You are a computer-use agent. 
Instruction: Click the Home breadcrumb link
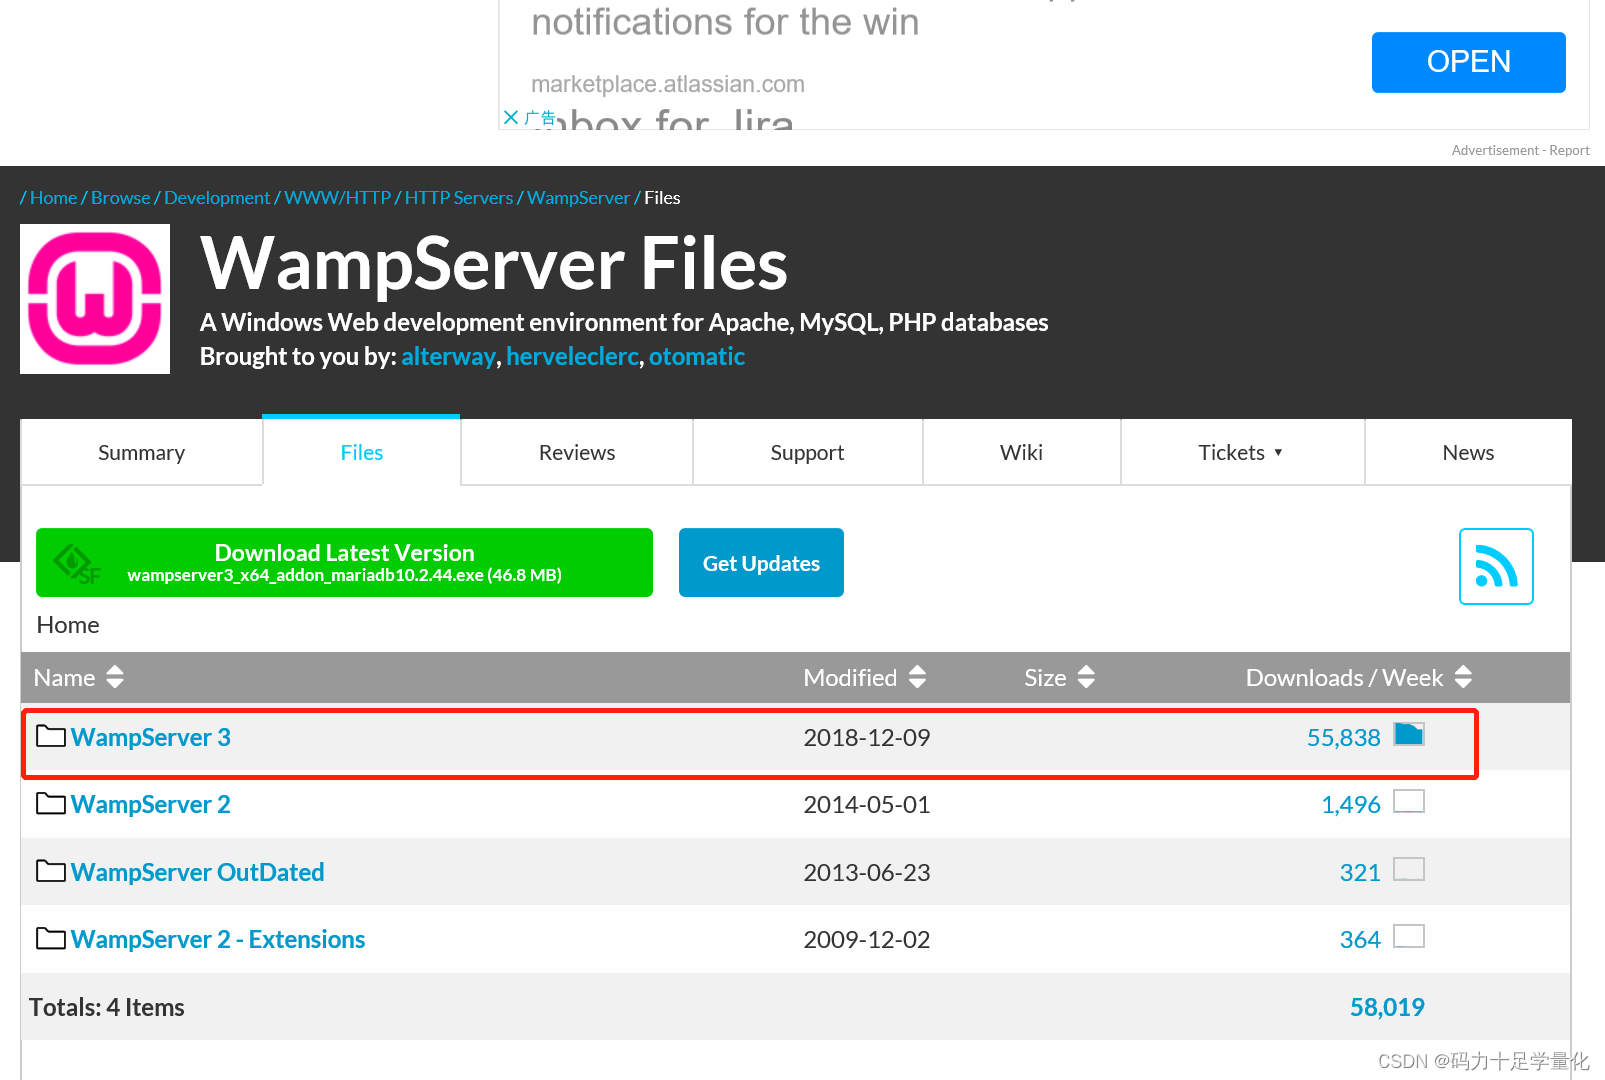coord(53,197)
